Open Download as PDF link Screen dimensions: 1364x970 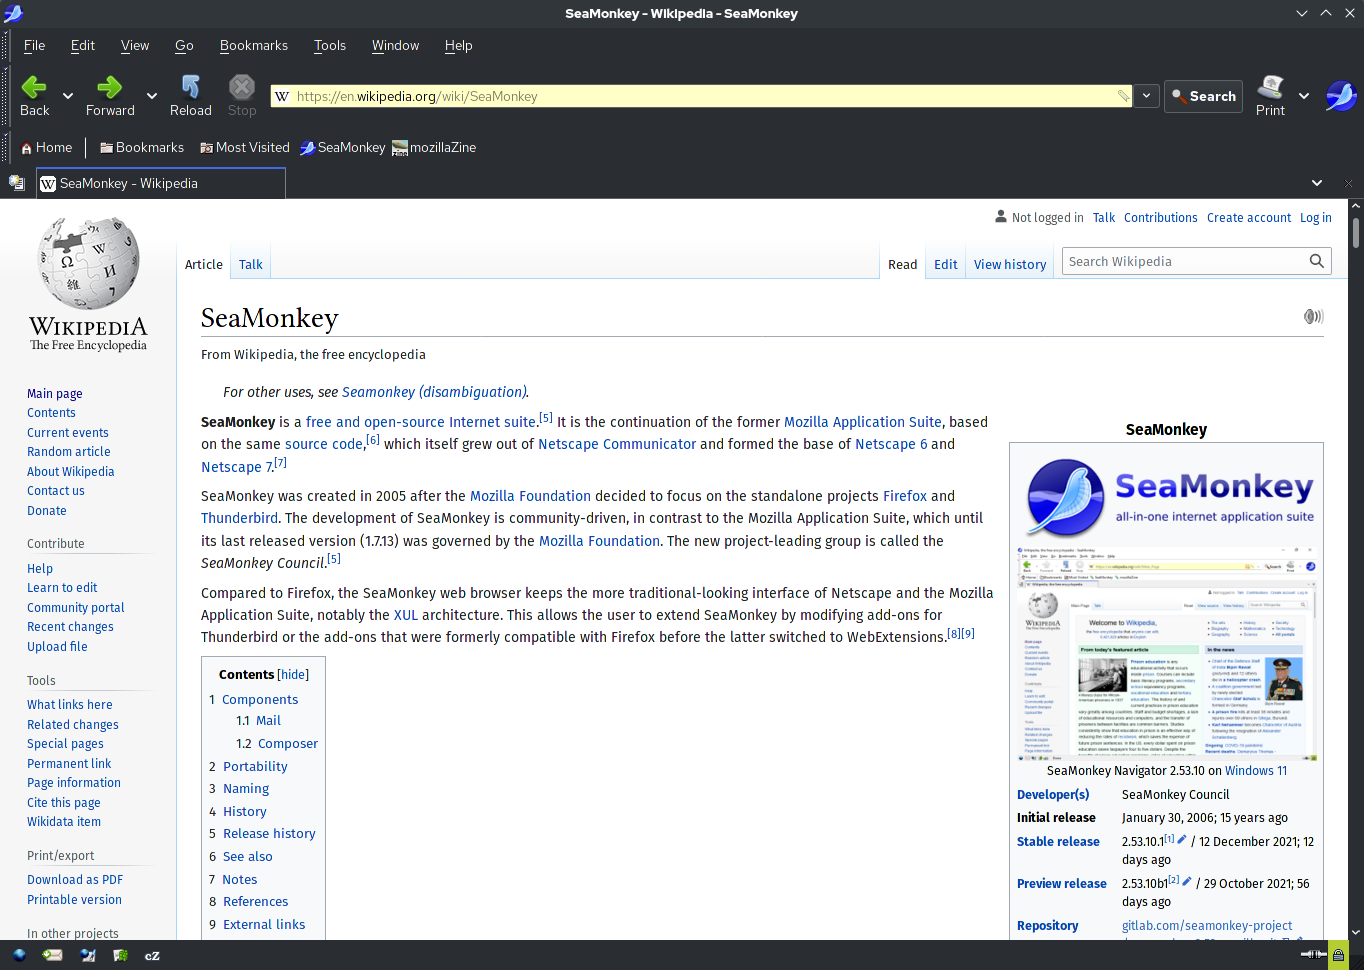point(75,880)
